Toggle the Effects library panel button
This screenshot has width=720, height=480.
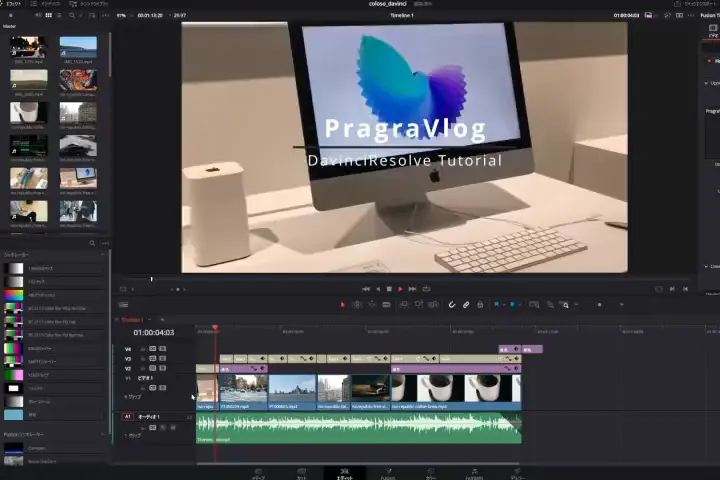11,4
